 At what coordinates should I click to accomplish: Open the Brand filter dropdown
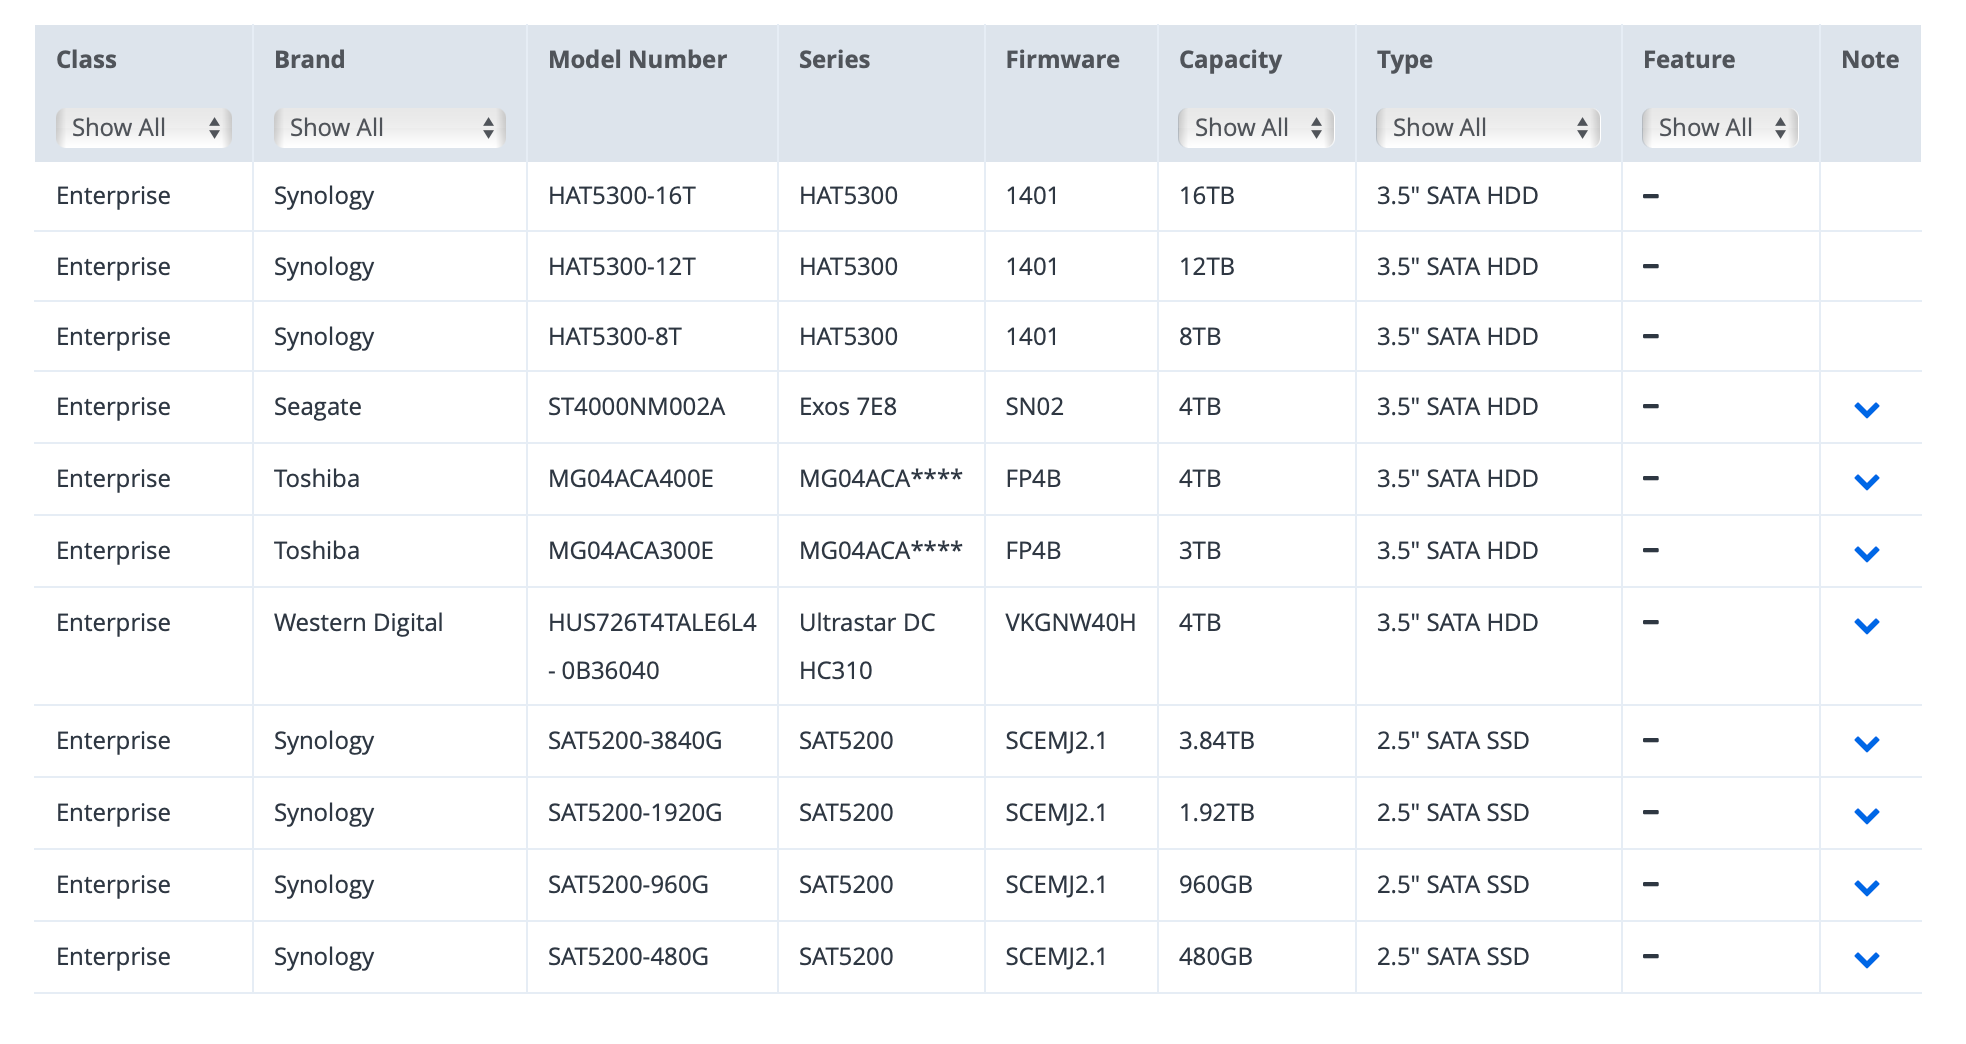coord(390,128)
